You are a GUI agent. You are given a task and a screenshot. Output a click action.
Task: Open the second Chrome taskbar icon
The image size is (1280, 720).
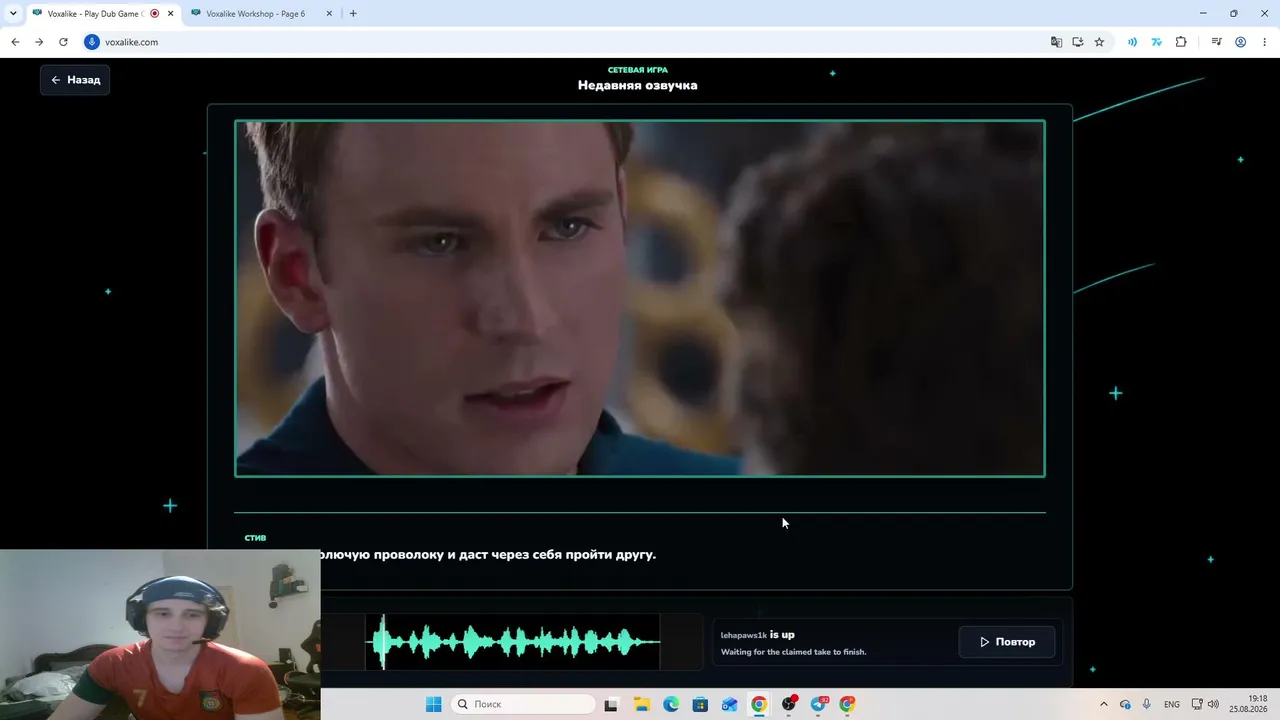click(848, 704)
